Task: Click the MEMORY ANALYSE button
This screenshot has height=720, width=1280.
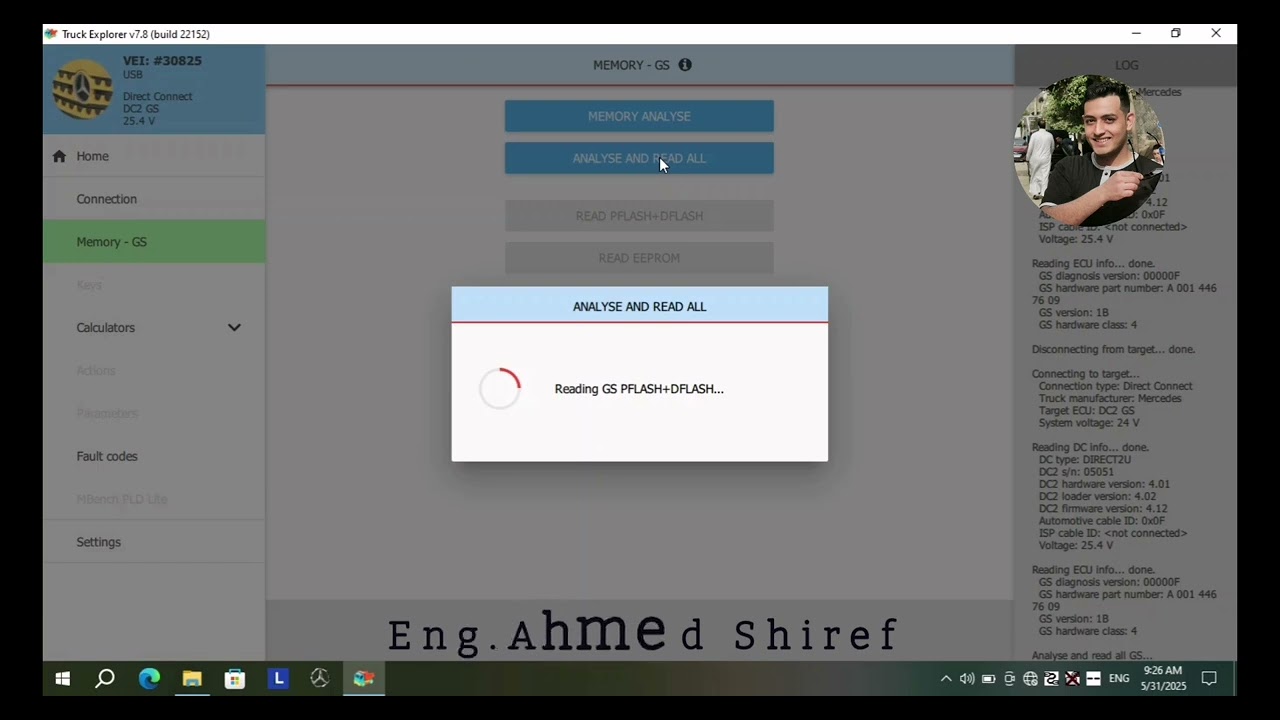Action: pos(639,116)
